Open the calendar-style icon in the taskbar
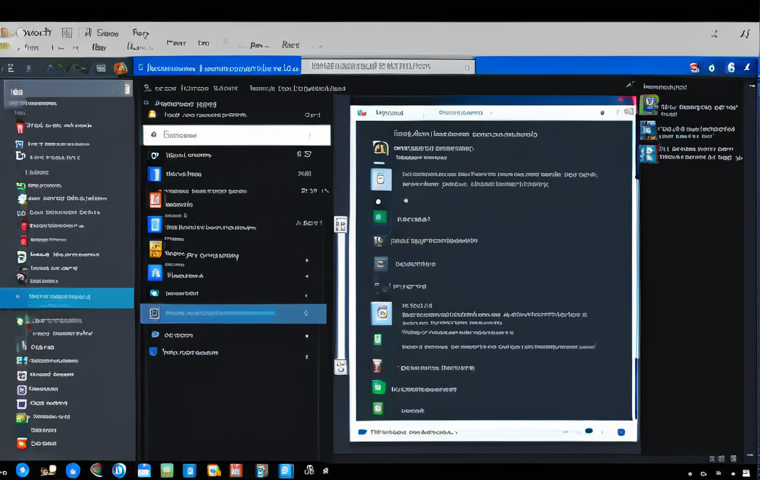Viewport: 760px width, 480px height. coord(144,470)
